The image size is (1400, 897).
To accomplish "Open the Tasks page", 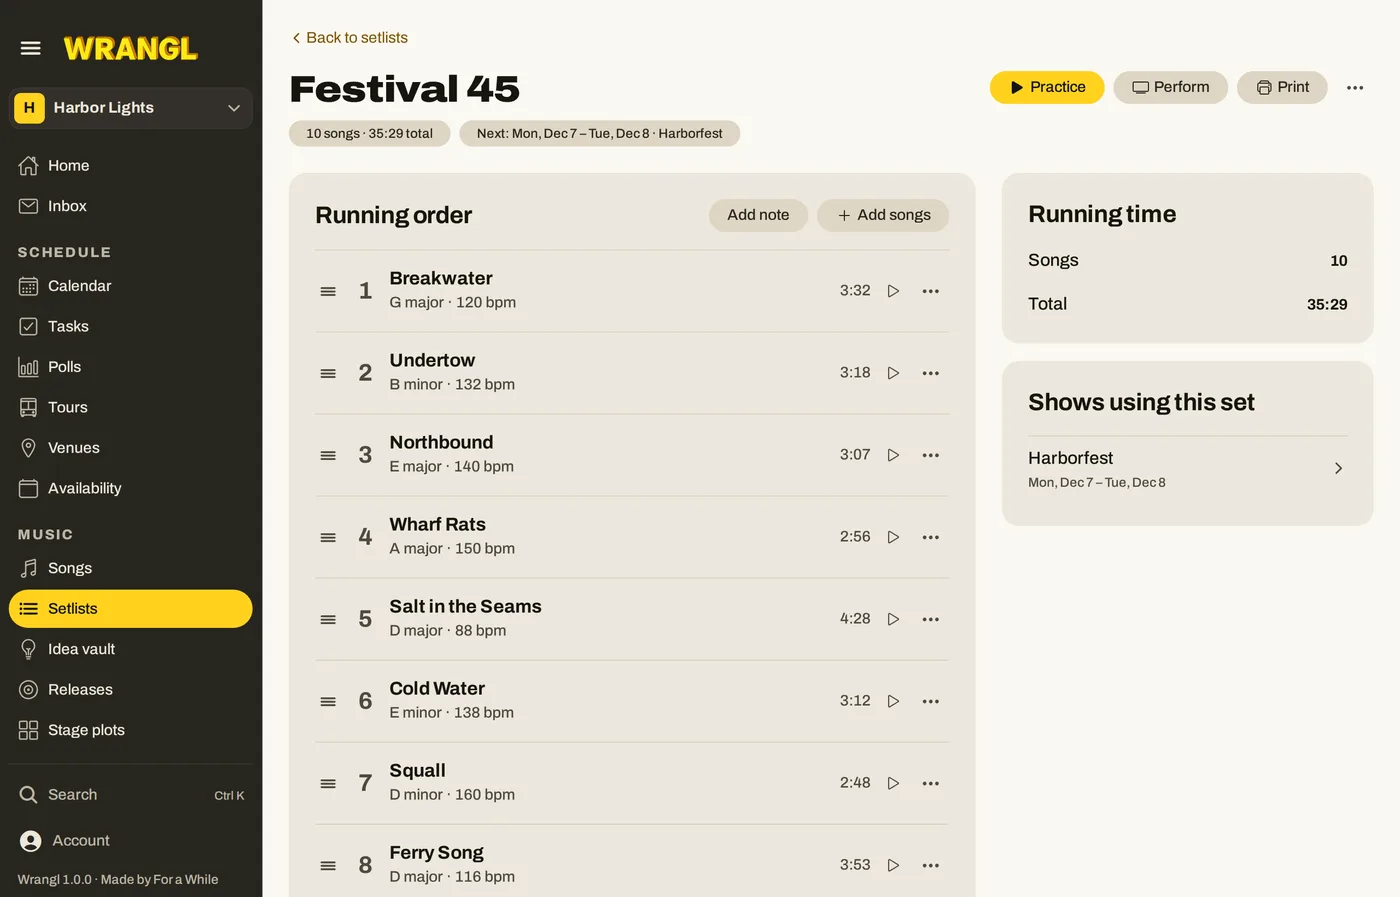I will coord(131,327).
